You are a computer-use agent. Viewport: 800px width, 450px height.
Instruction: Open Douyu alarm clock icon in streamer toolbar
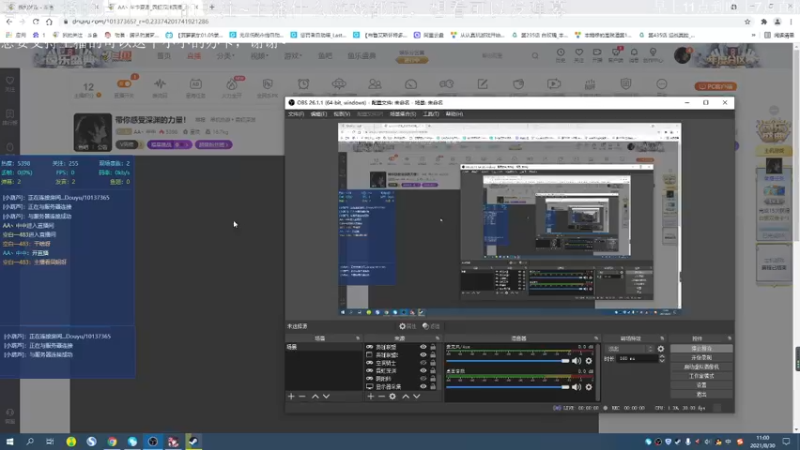303,84
